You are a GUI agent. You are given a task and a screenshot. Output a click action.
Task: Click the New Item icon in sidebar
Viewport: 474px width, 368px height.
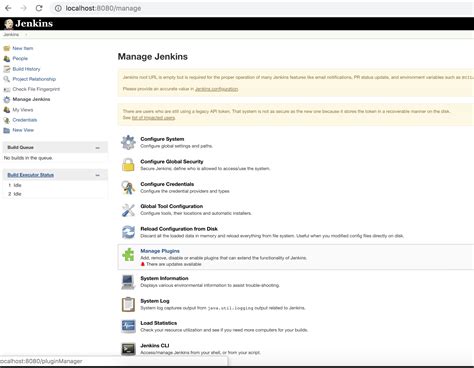(x=7, y=48)
